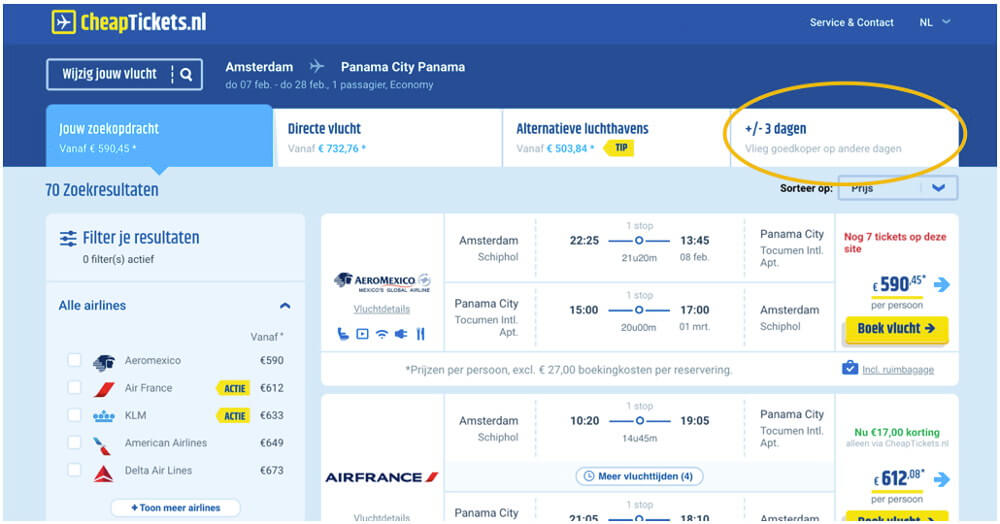Check the KLM airline checkbox

[75, 416]
